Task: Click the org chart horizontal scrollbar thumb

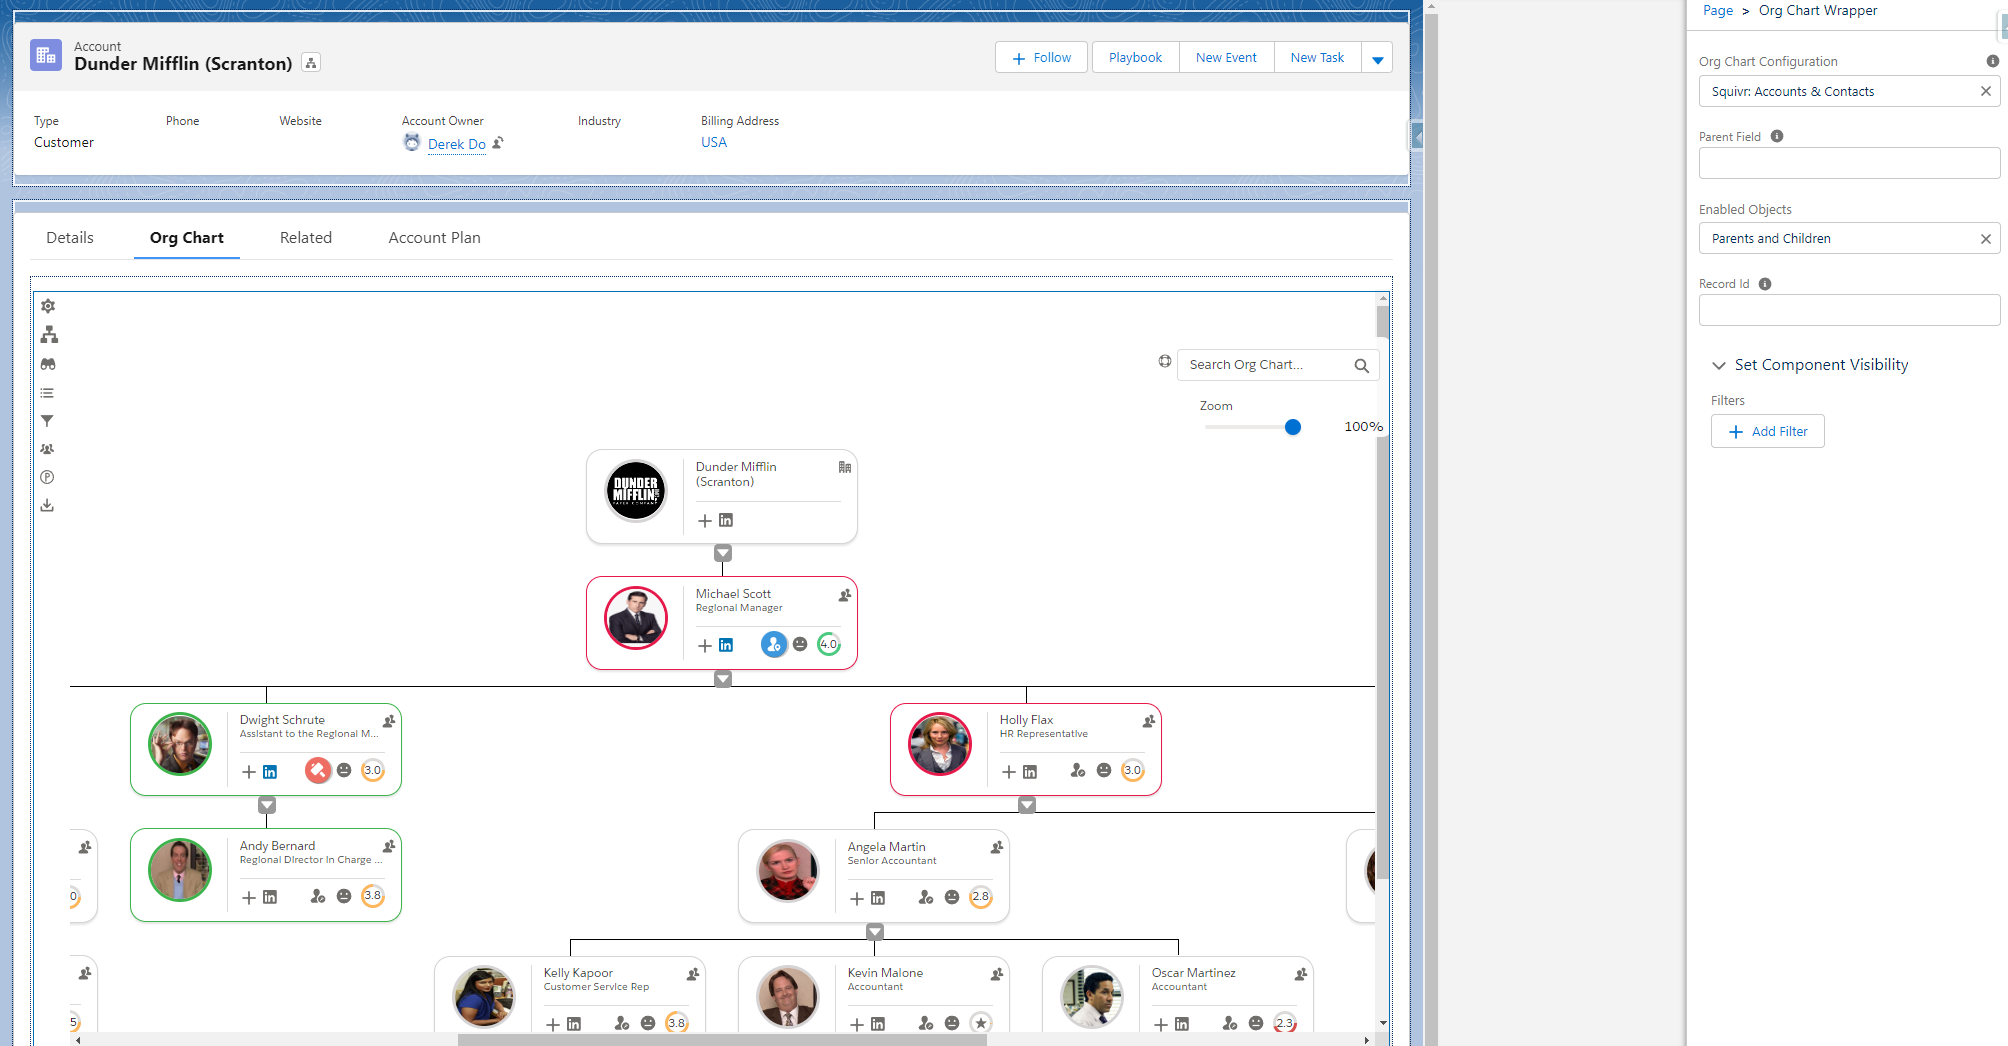Action: click(722, 1040)
